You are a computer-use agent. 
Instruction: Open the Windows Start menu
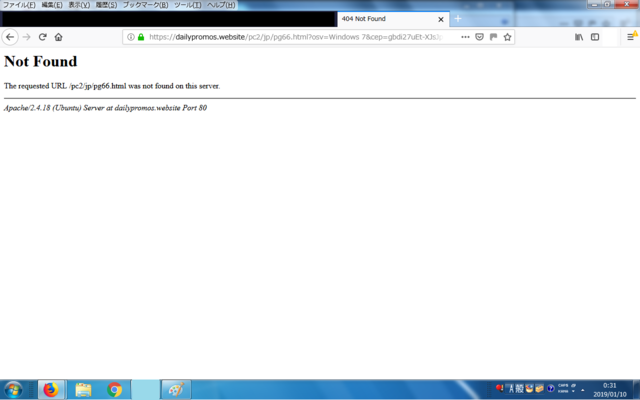13,390
